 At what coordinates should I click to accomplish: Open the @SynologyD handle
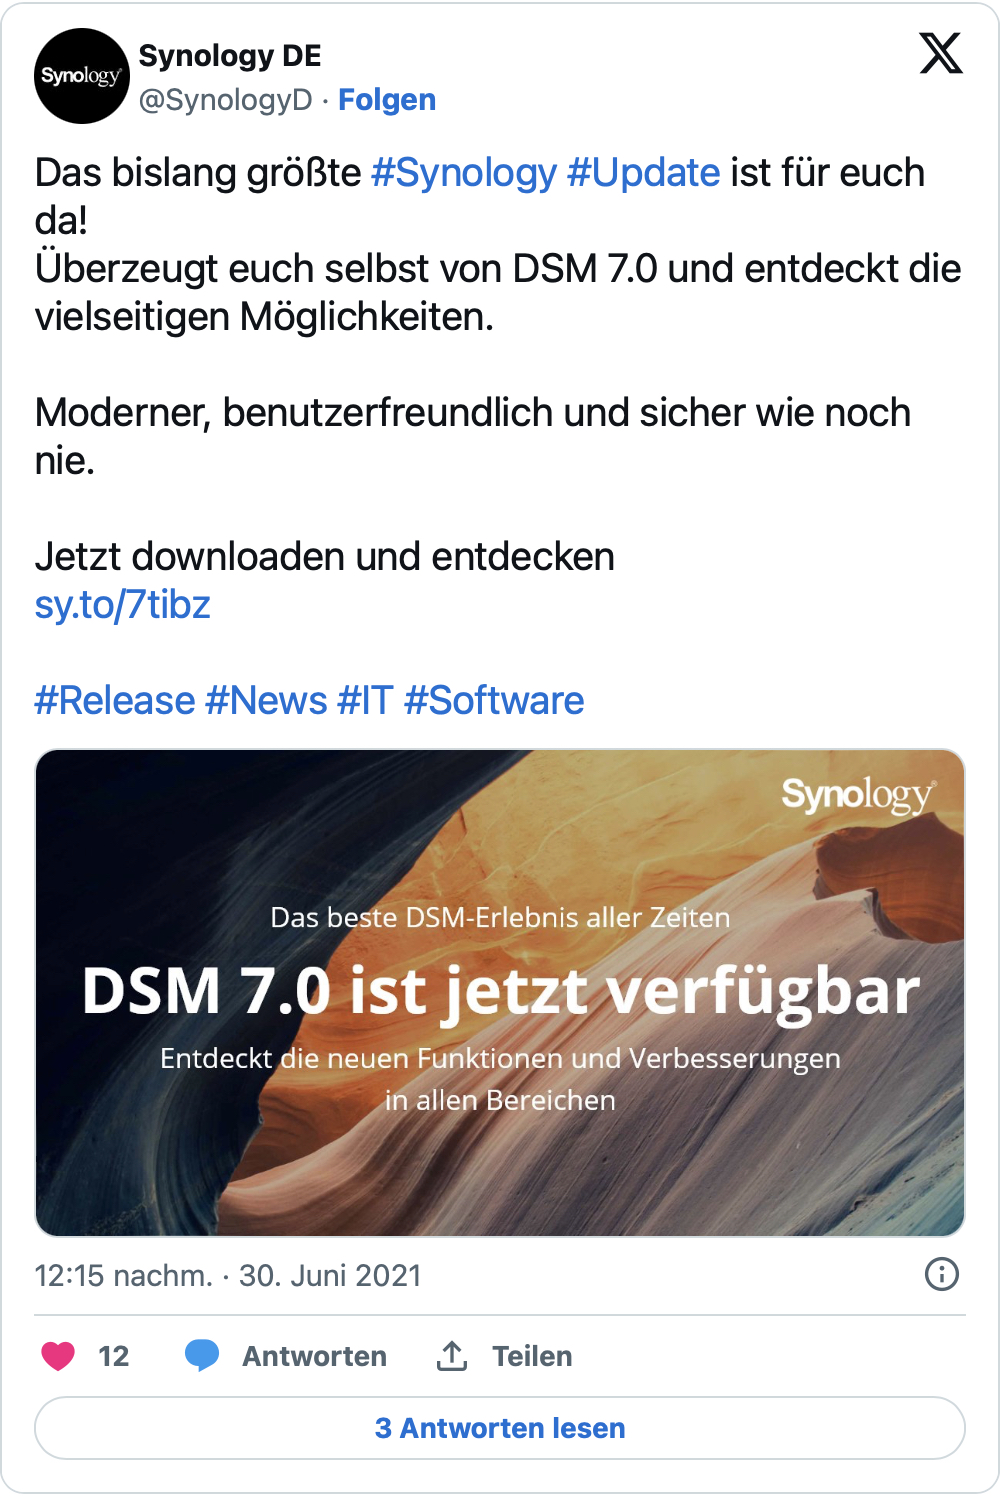click(x=226, y=100)
